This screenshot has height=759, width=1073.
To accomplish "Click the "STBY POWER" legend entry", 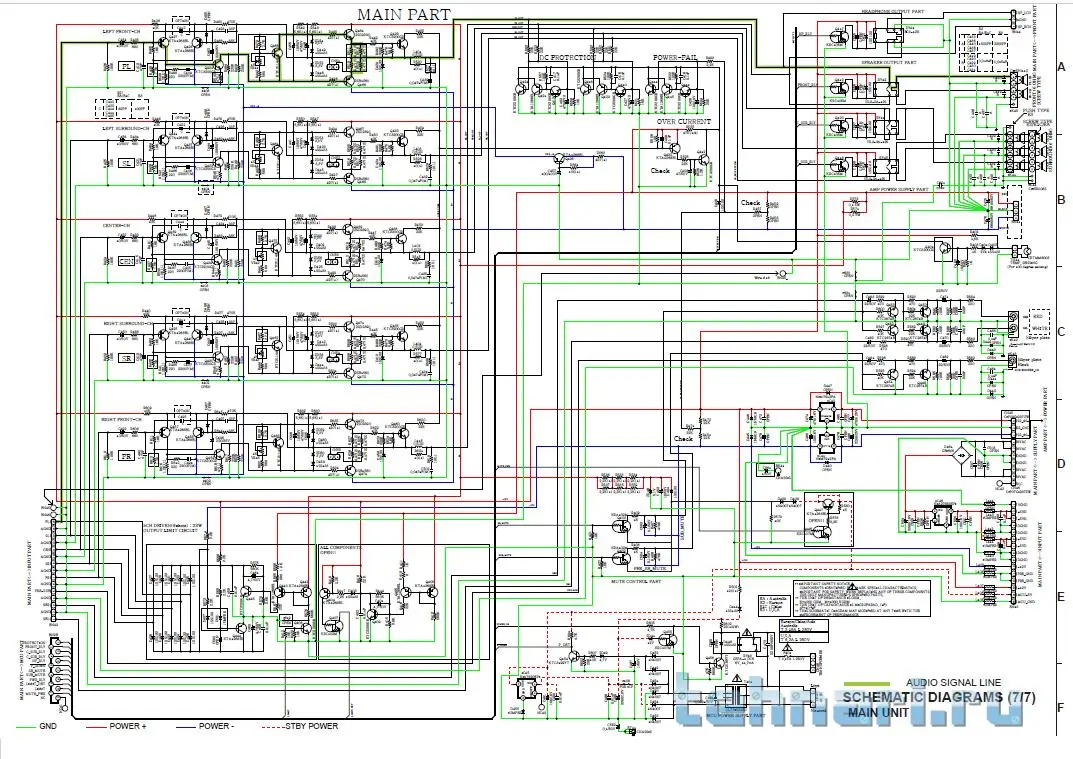I will (311, 726).
